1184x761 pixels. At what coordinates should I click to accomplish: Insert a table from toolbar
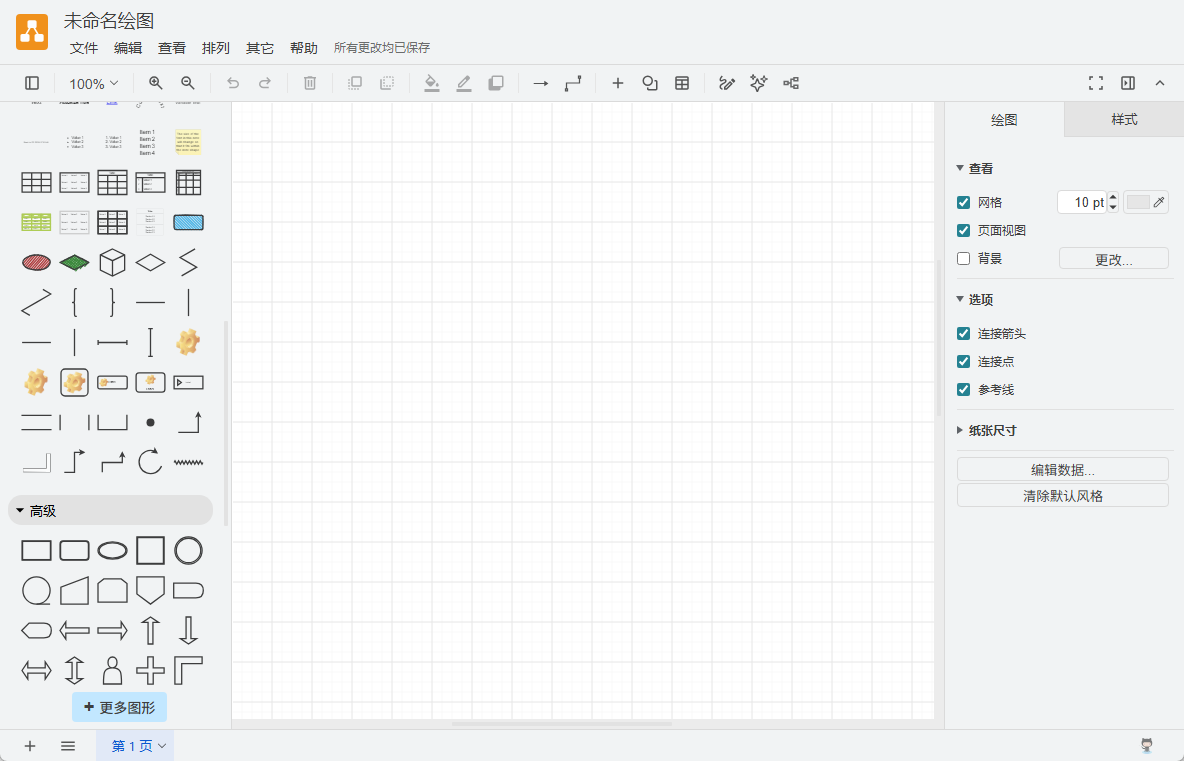coord(682,83)
